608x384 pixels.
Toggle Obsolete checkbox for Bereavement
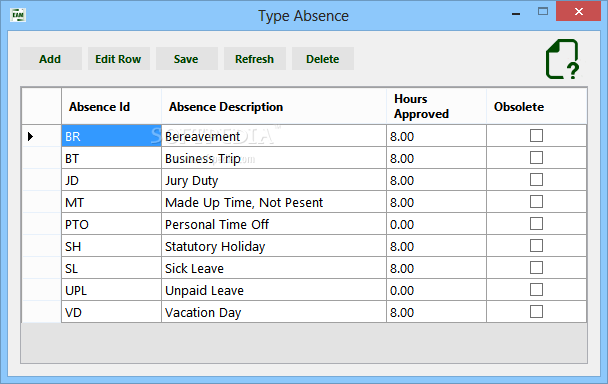click(x=536, y=136)
